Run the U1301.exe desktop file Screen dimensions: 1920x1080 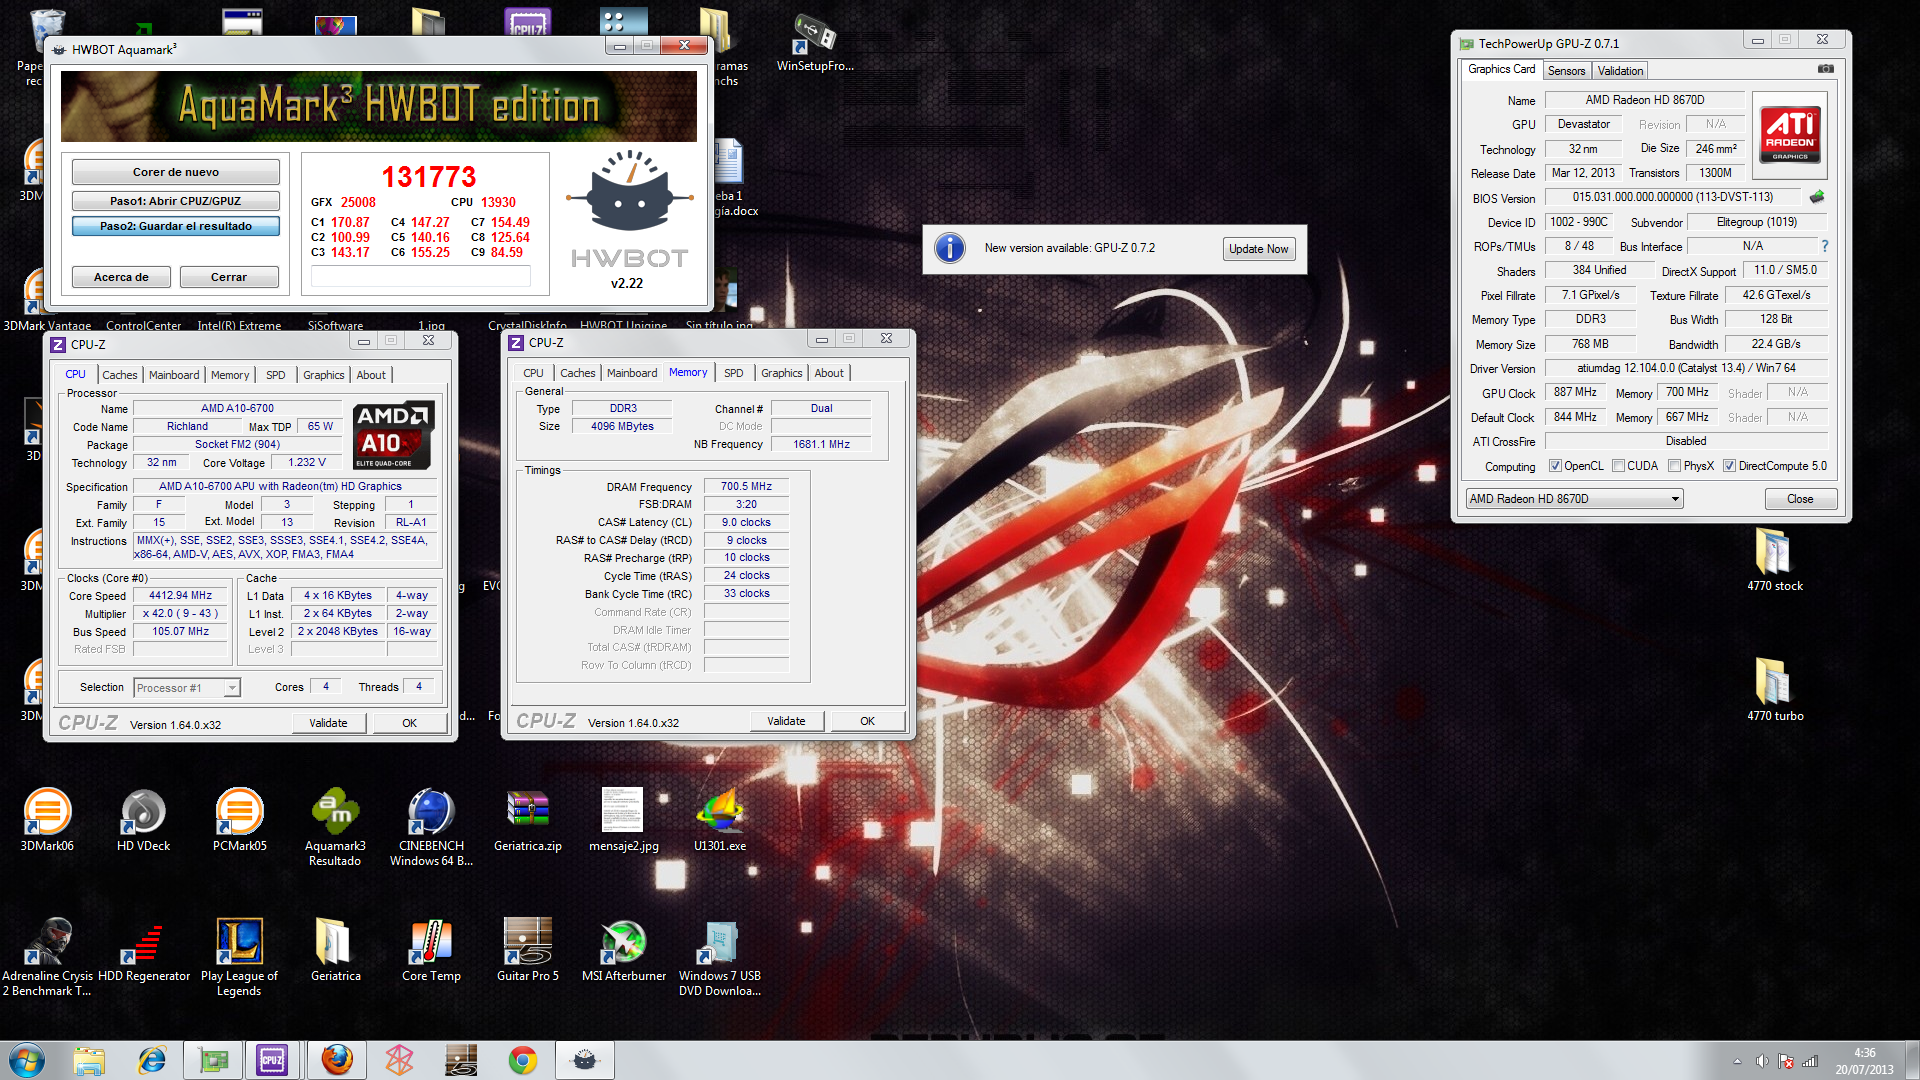[719, 820]
